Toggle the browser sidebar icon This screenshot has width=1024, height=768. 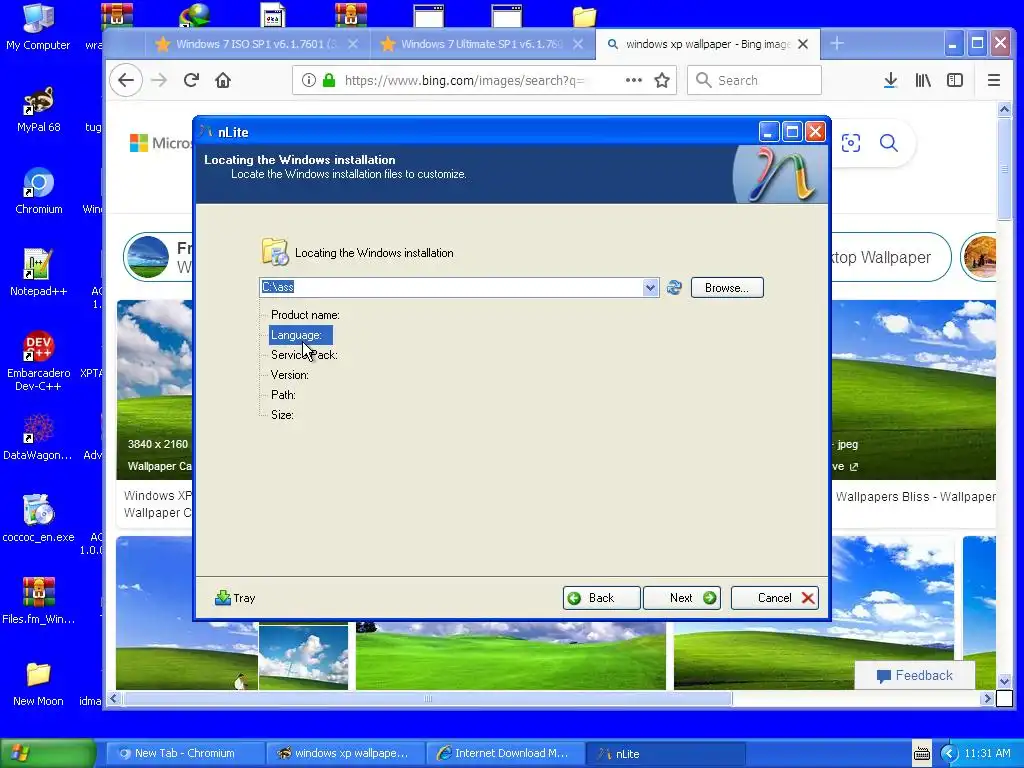point(955,80)
